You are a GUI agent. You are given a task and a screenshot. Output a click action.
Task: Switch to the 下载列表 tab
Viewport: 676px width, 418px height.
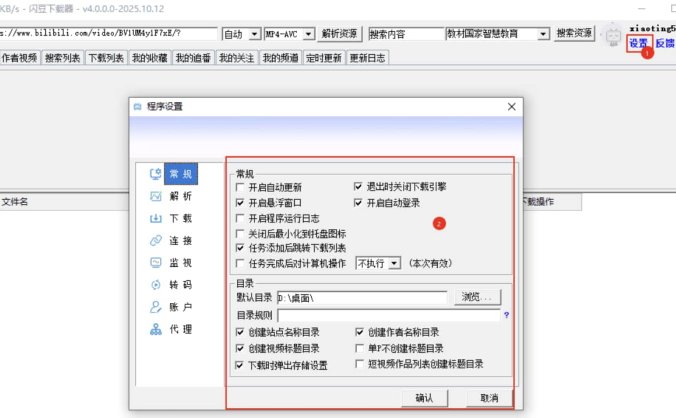click(x=106, y=58)
